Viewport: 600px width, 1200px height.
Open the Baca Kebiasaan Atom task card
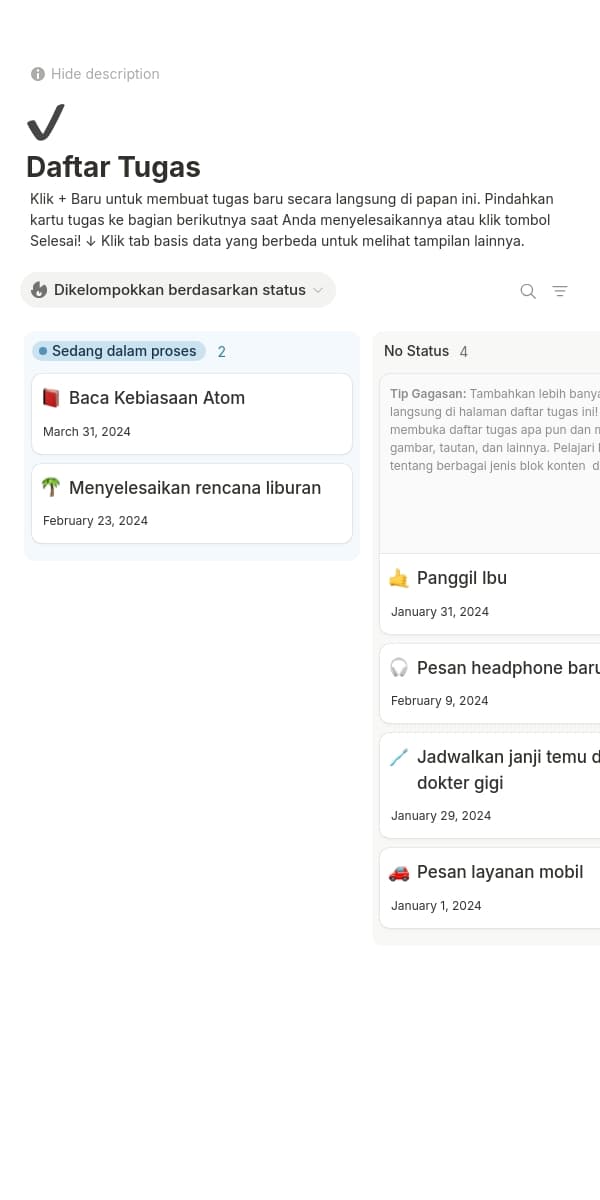(156, 397)
